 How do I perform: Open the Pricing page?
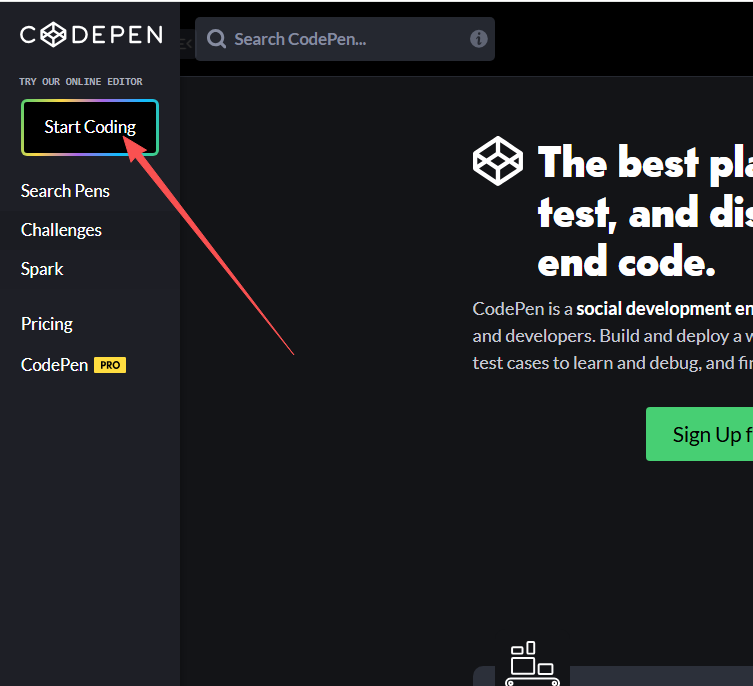click(x=47, y=324)
